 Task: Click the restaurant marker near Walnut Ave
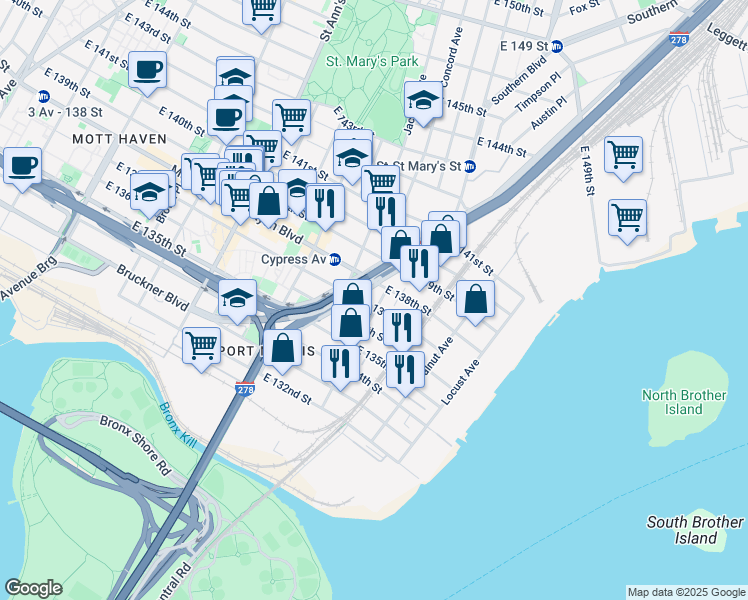pos(405,371)
